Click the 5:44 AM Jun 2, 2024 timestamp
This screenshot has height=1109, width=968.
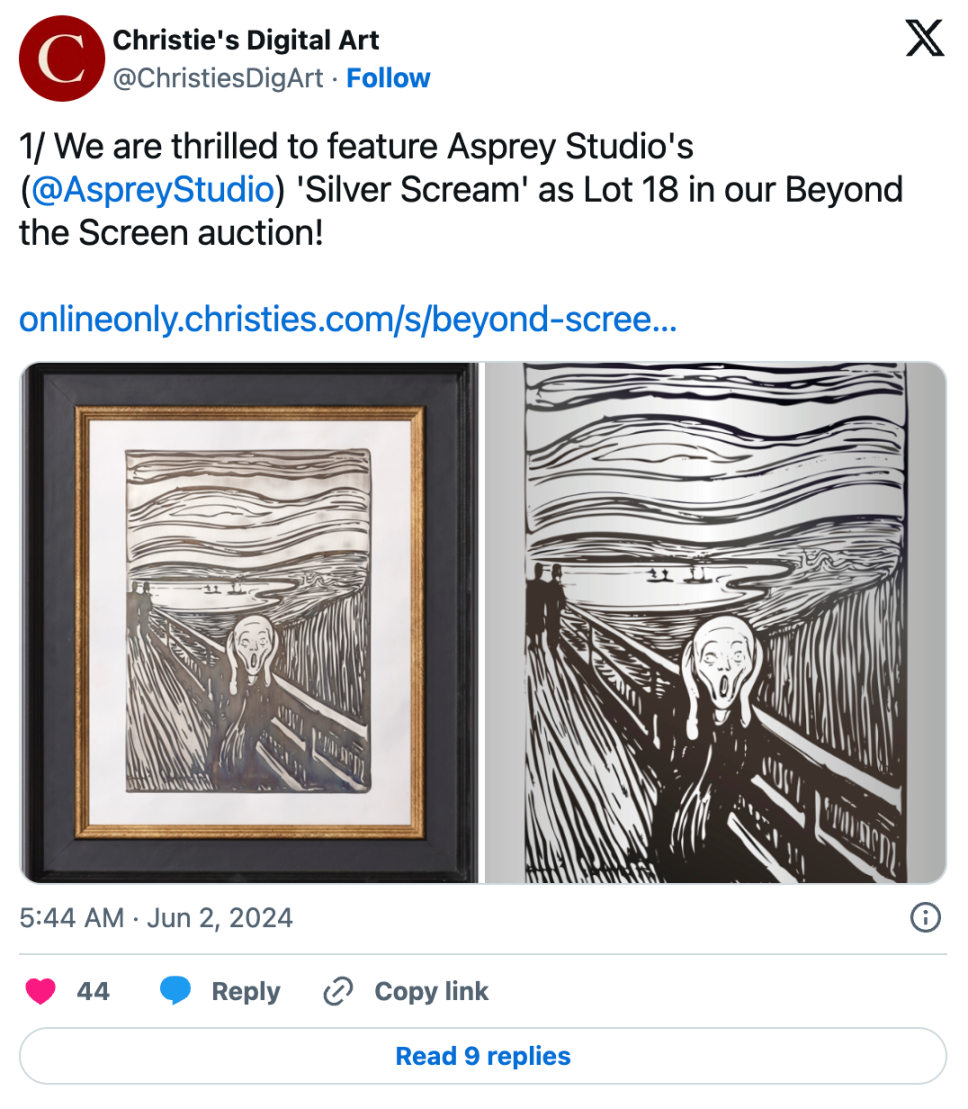pos(156,917)
